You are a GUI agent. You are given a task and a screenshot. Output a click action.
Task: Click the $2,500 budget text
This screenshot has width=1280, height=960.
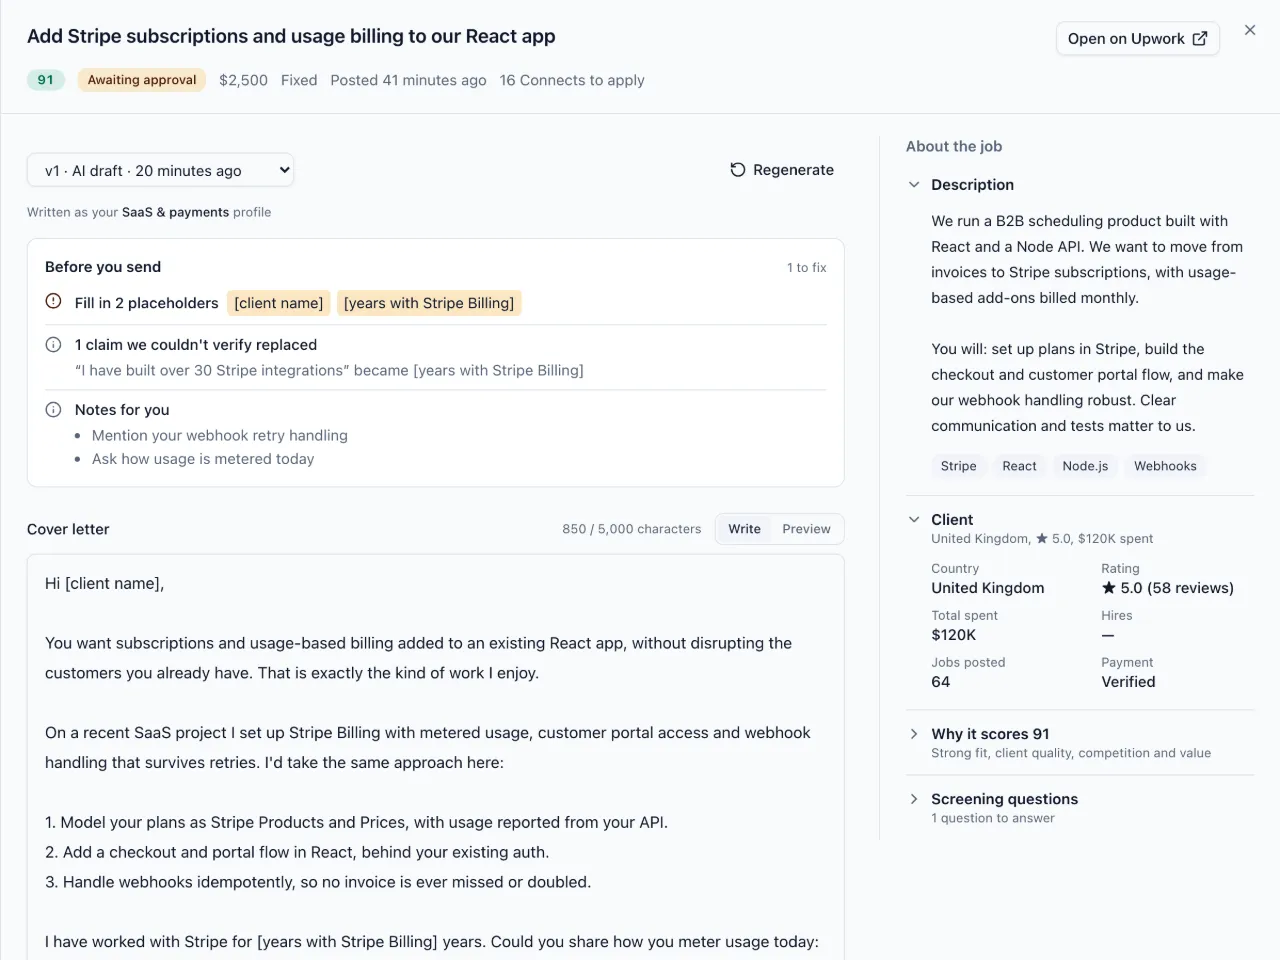pos(243,80)
